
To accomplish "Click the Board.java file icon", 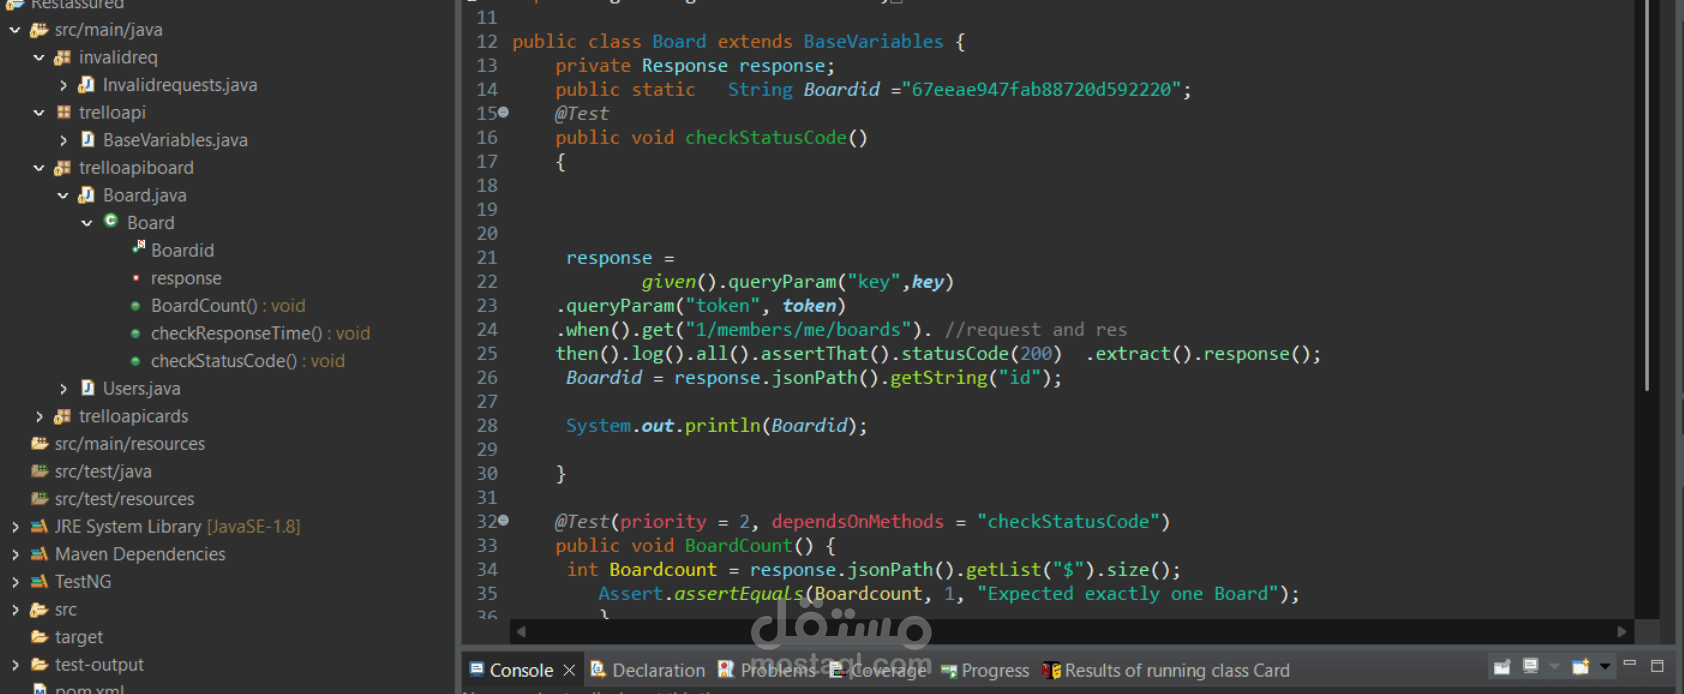I will click(87, 195).
